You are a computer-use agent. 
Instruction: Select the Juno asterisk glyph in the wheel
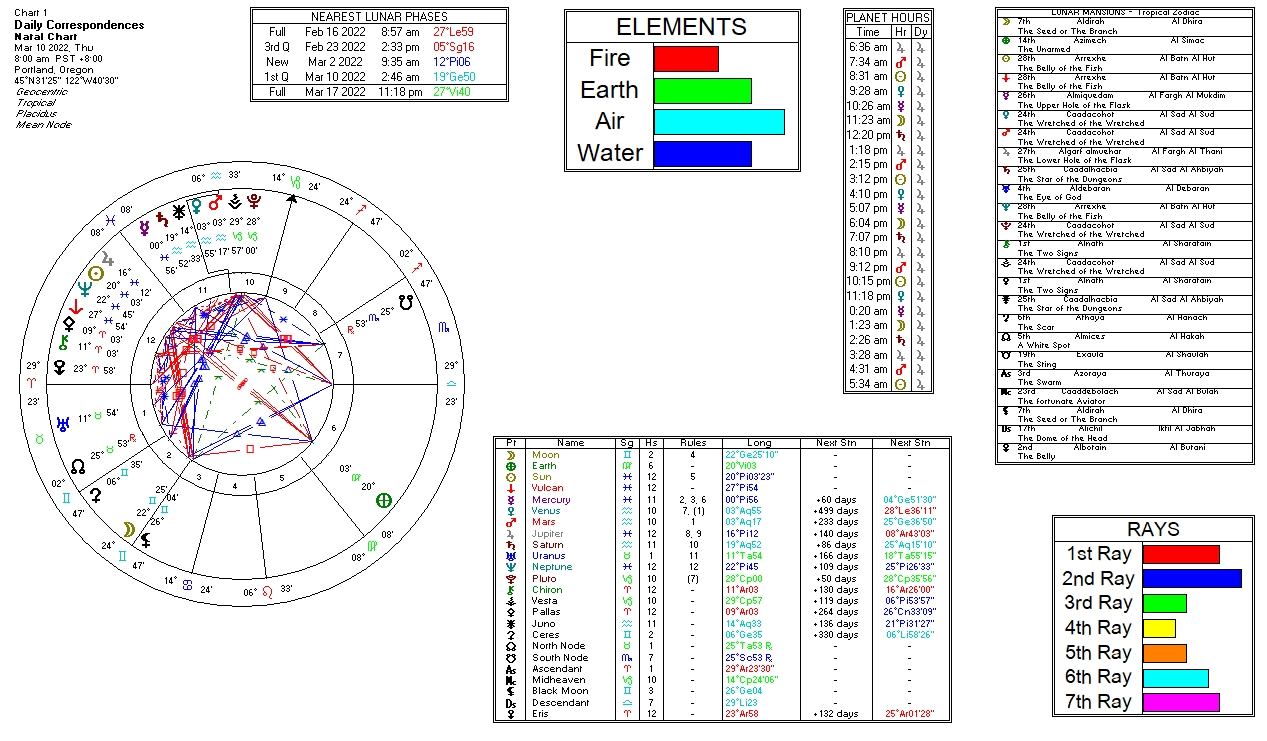click(178, 211)
